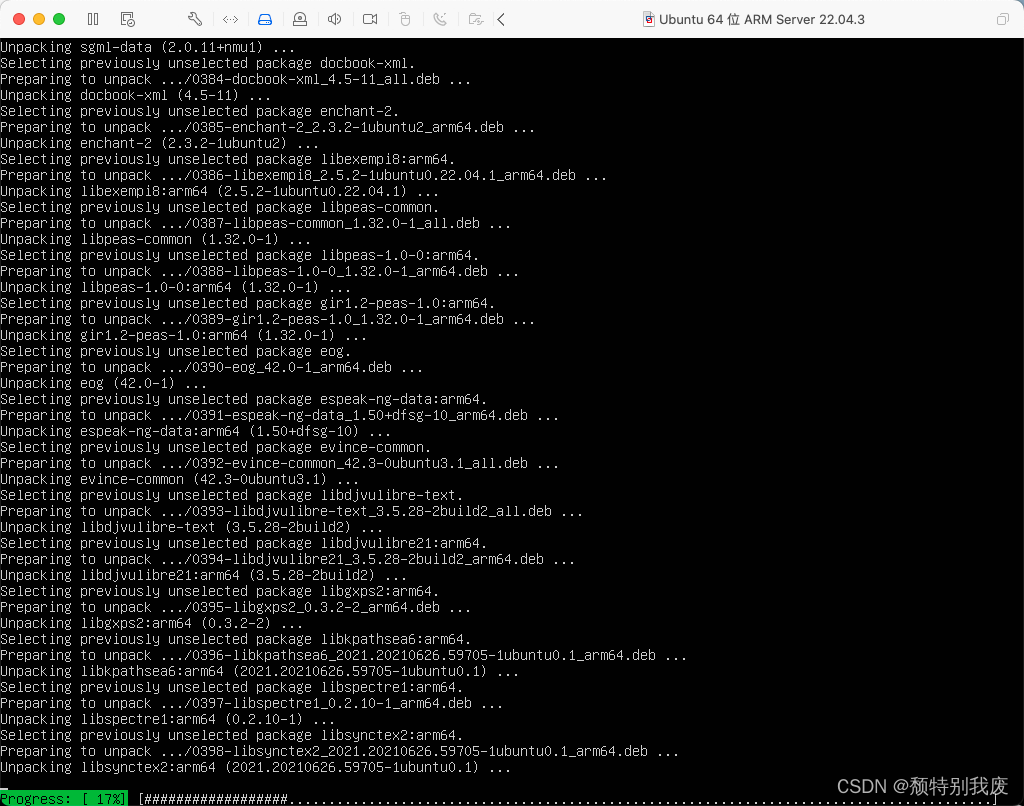Close the VM window with the red button
1024x806 pixels.
[19, 19]
